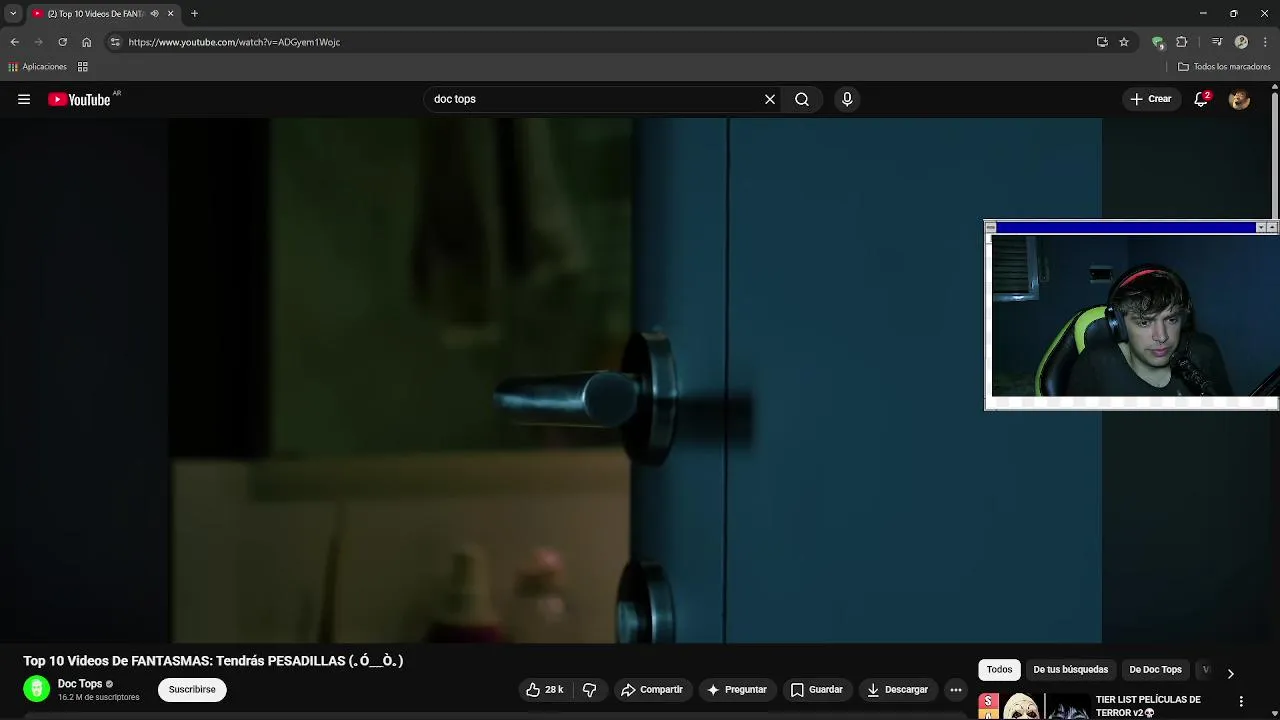Image resolution: width=1280 pixels, height=720 pixels.
Task: Click the Preguntar button
Action: tap(737, 689)
